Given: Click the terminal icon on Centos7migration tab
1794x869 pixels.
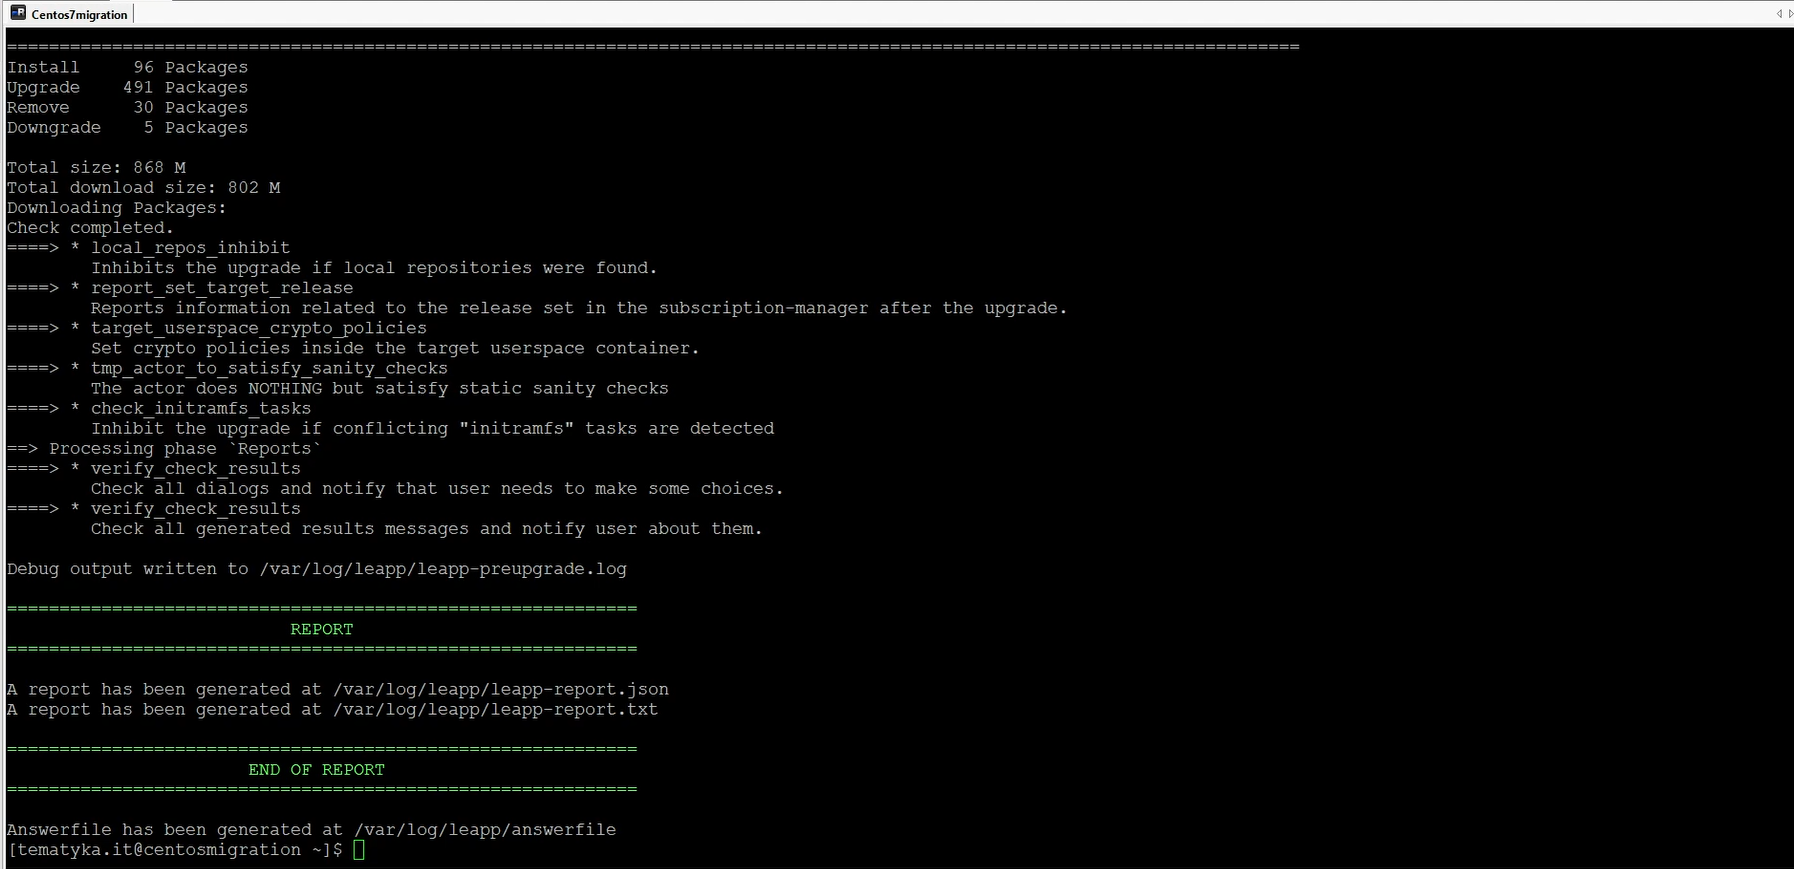Looking at the screenshot, I should (18, 13).
